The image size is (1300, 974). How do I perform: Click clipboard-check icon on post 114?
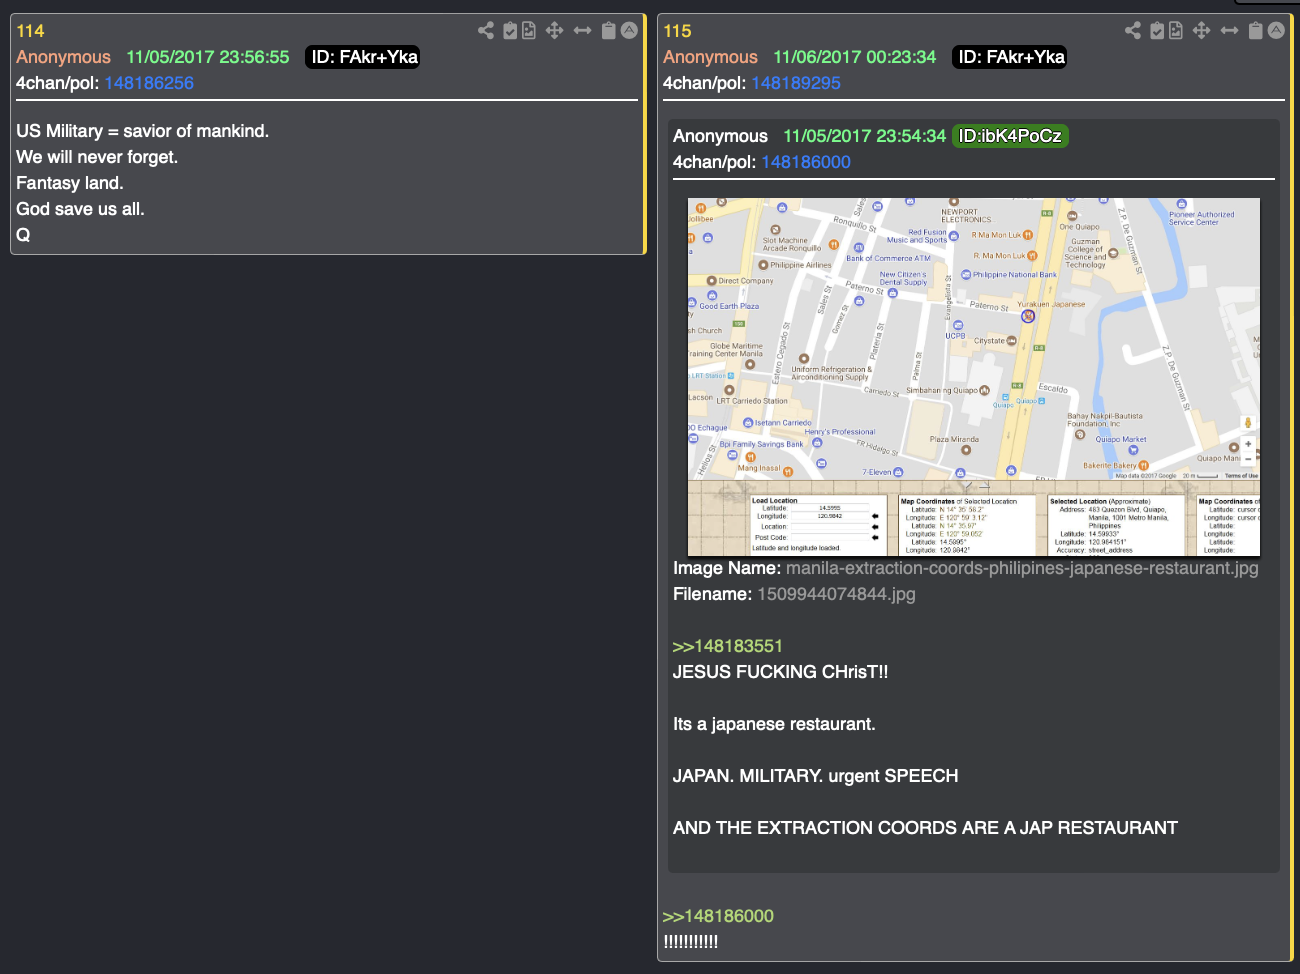click(510, 30)
